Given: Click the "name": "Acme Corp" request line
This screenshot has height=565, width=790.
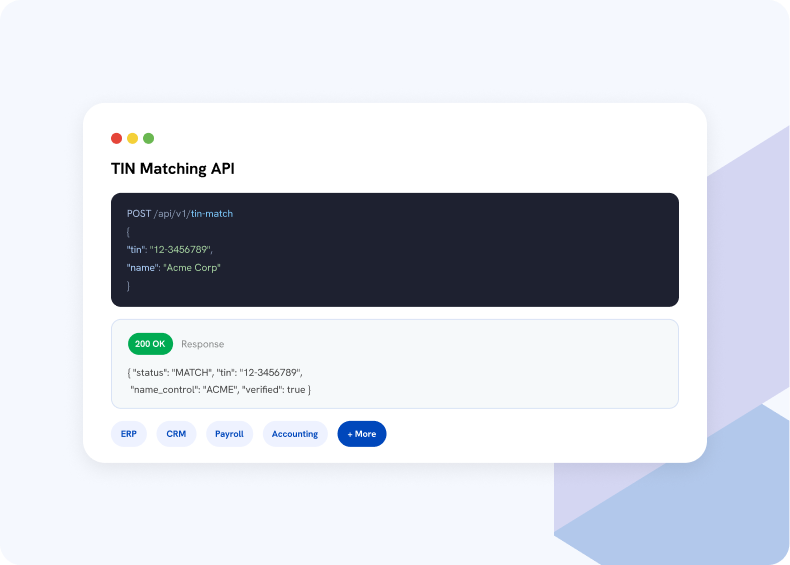Looking at the screenshot, I should [x=174, y=268].
